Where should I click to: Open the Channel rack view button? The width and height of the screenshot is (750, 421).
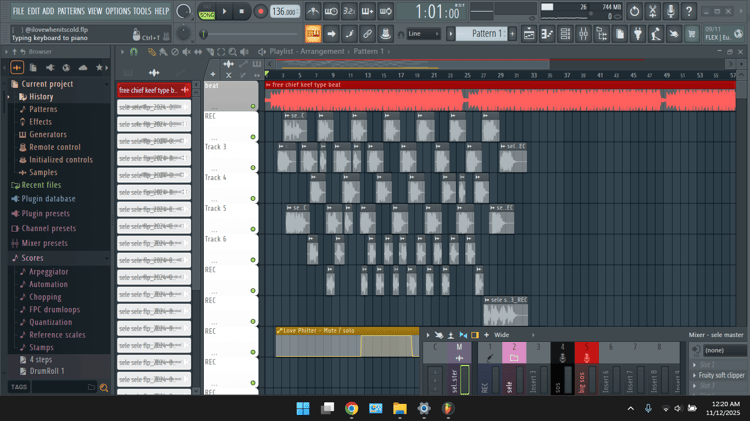pyautogui.click(x=565, y=34)
